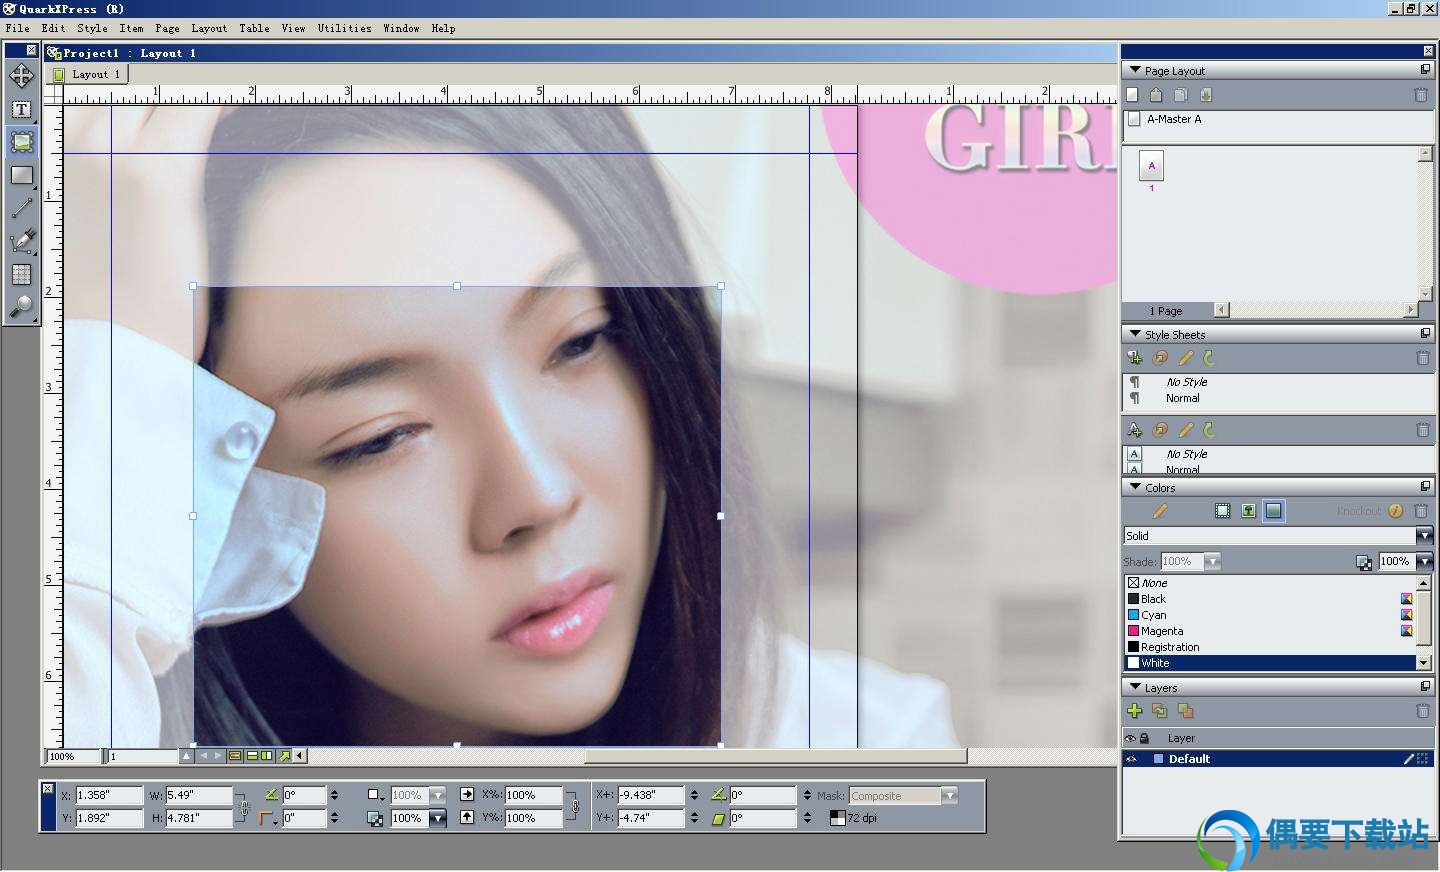Select the Bezier Pen tool
This screenshot has height=872, width=1440.
tap(21, 241)
